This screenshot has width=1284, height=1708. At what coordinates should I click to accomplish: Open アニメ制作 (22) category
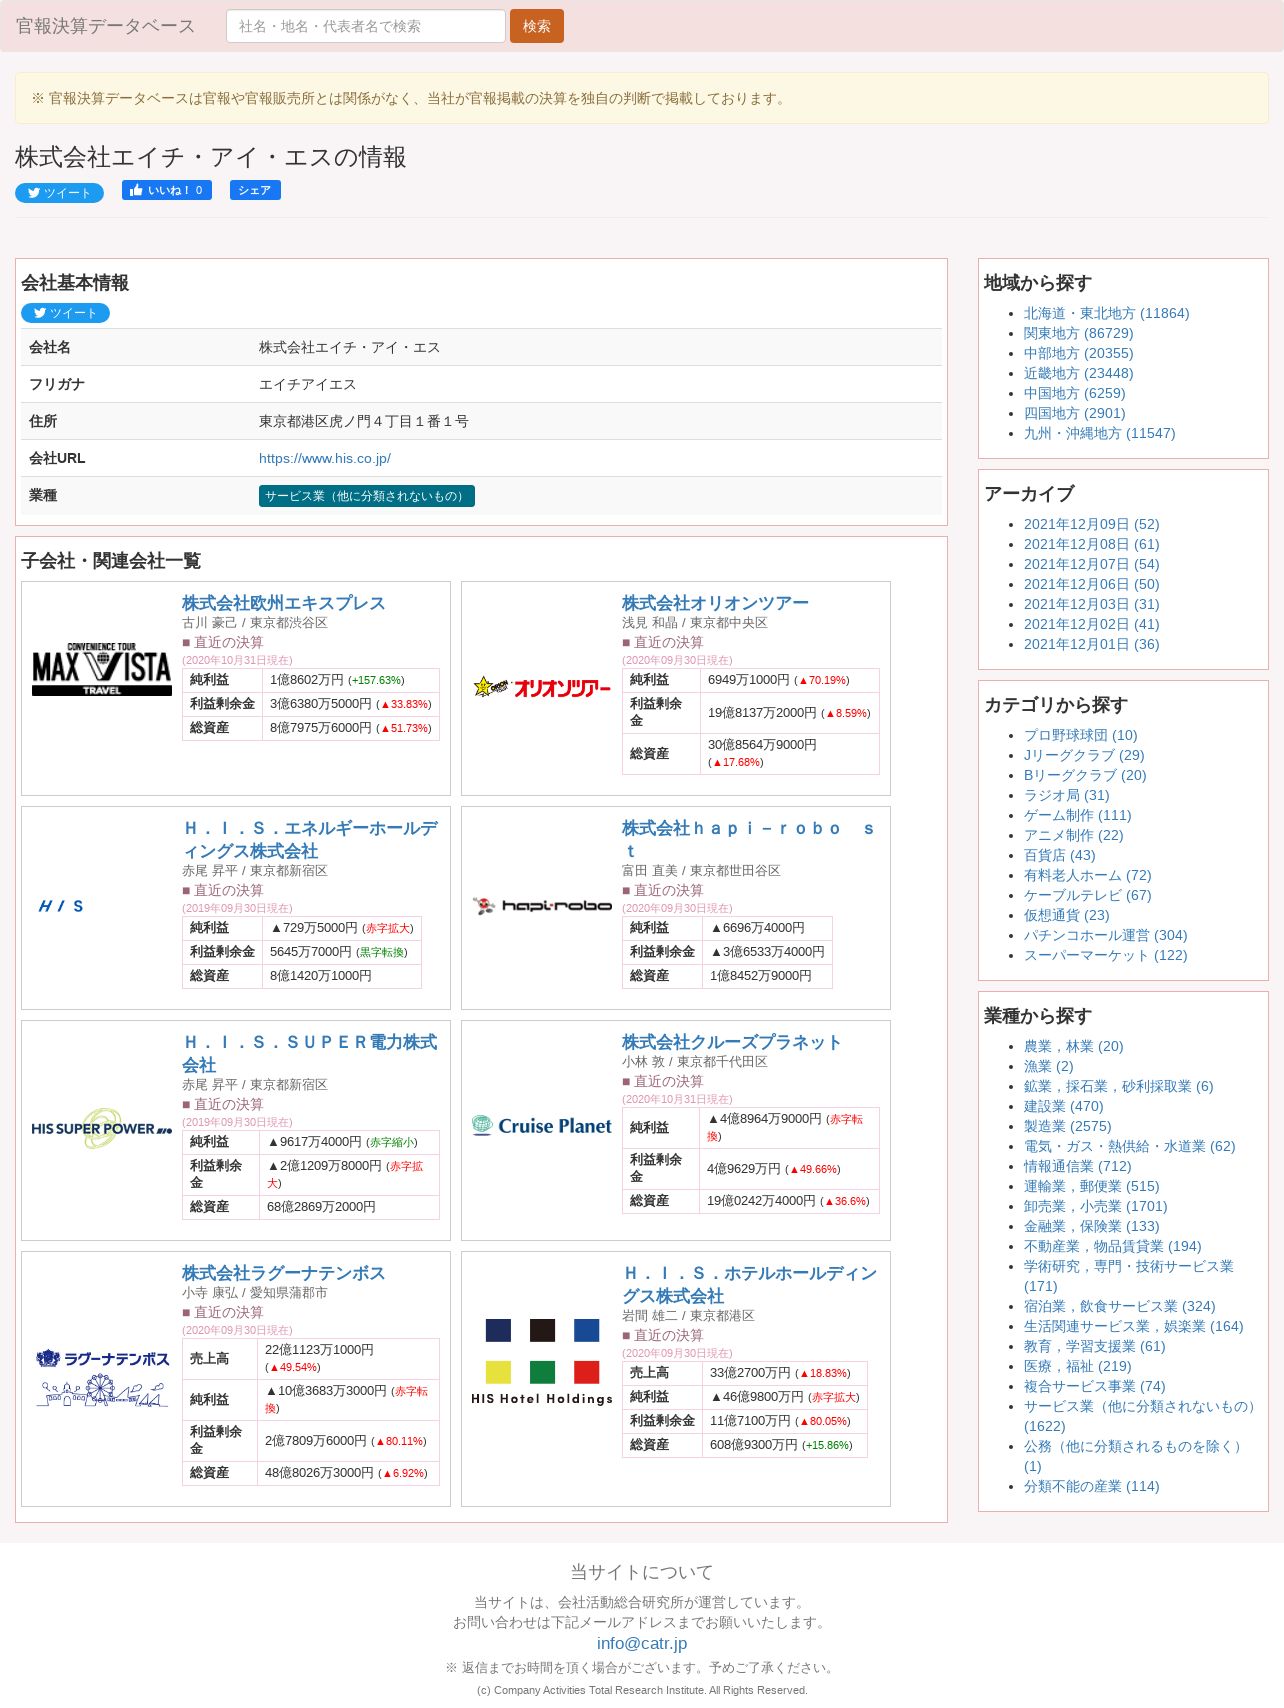[x=1073, y=835]
